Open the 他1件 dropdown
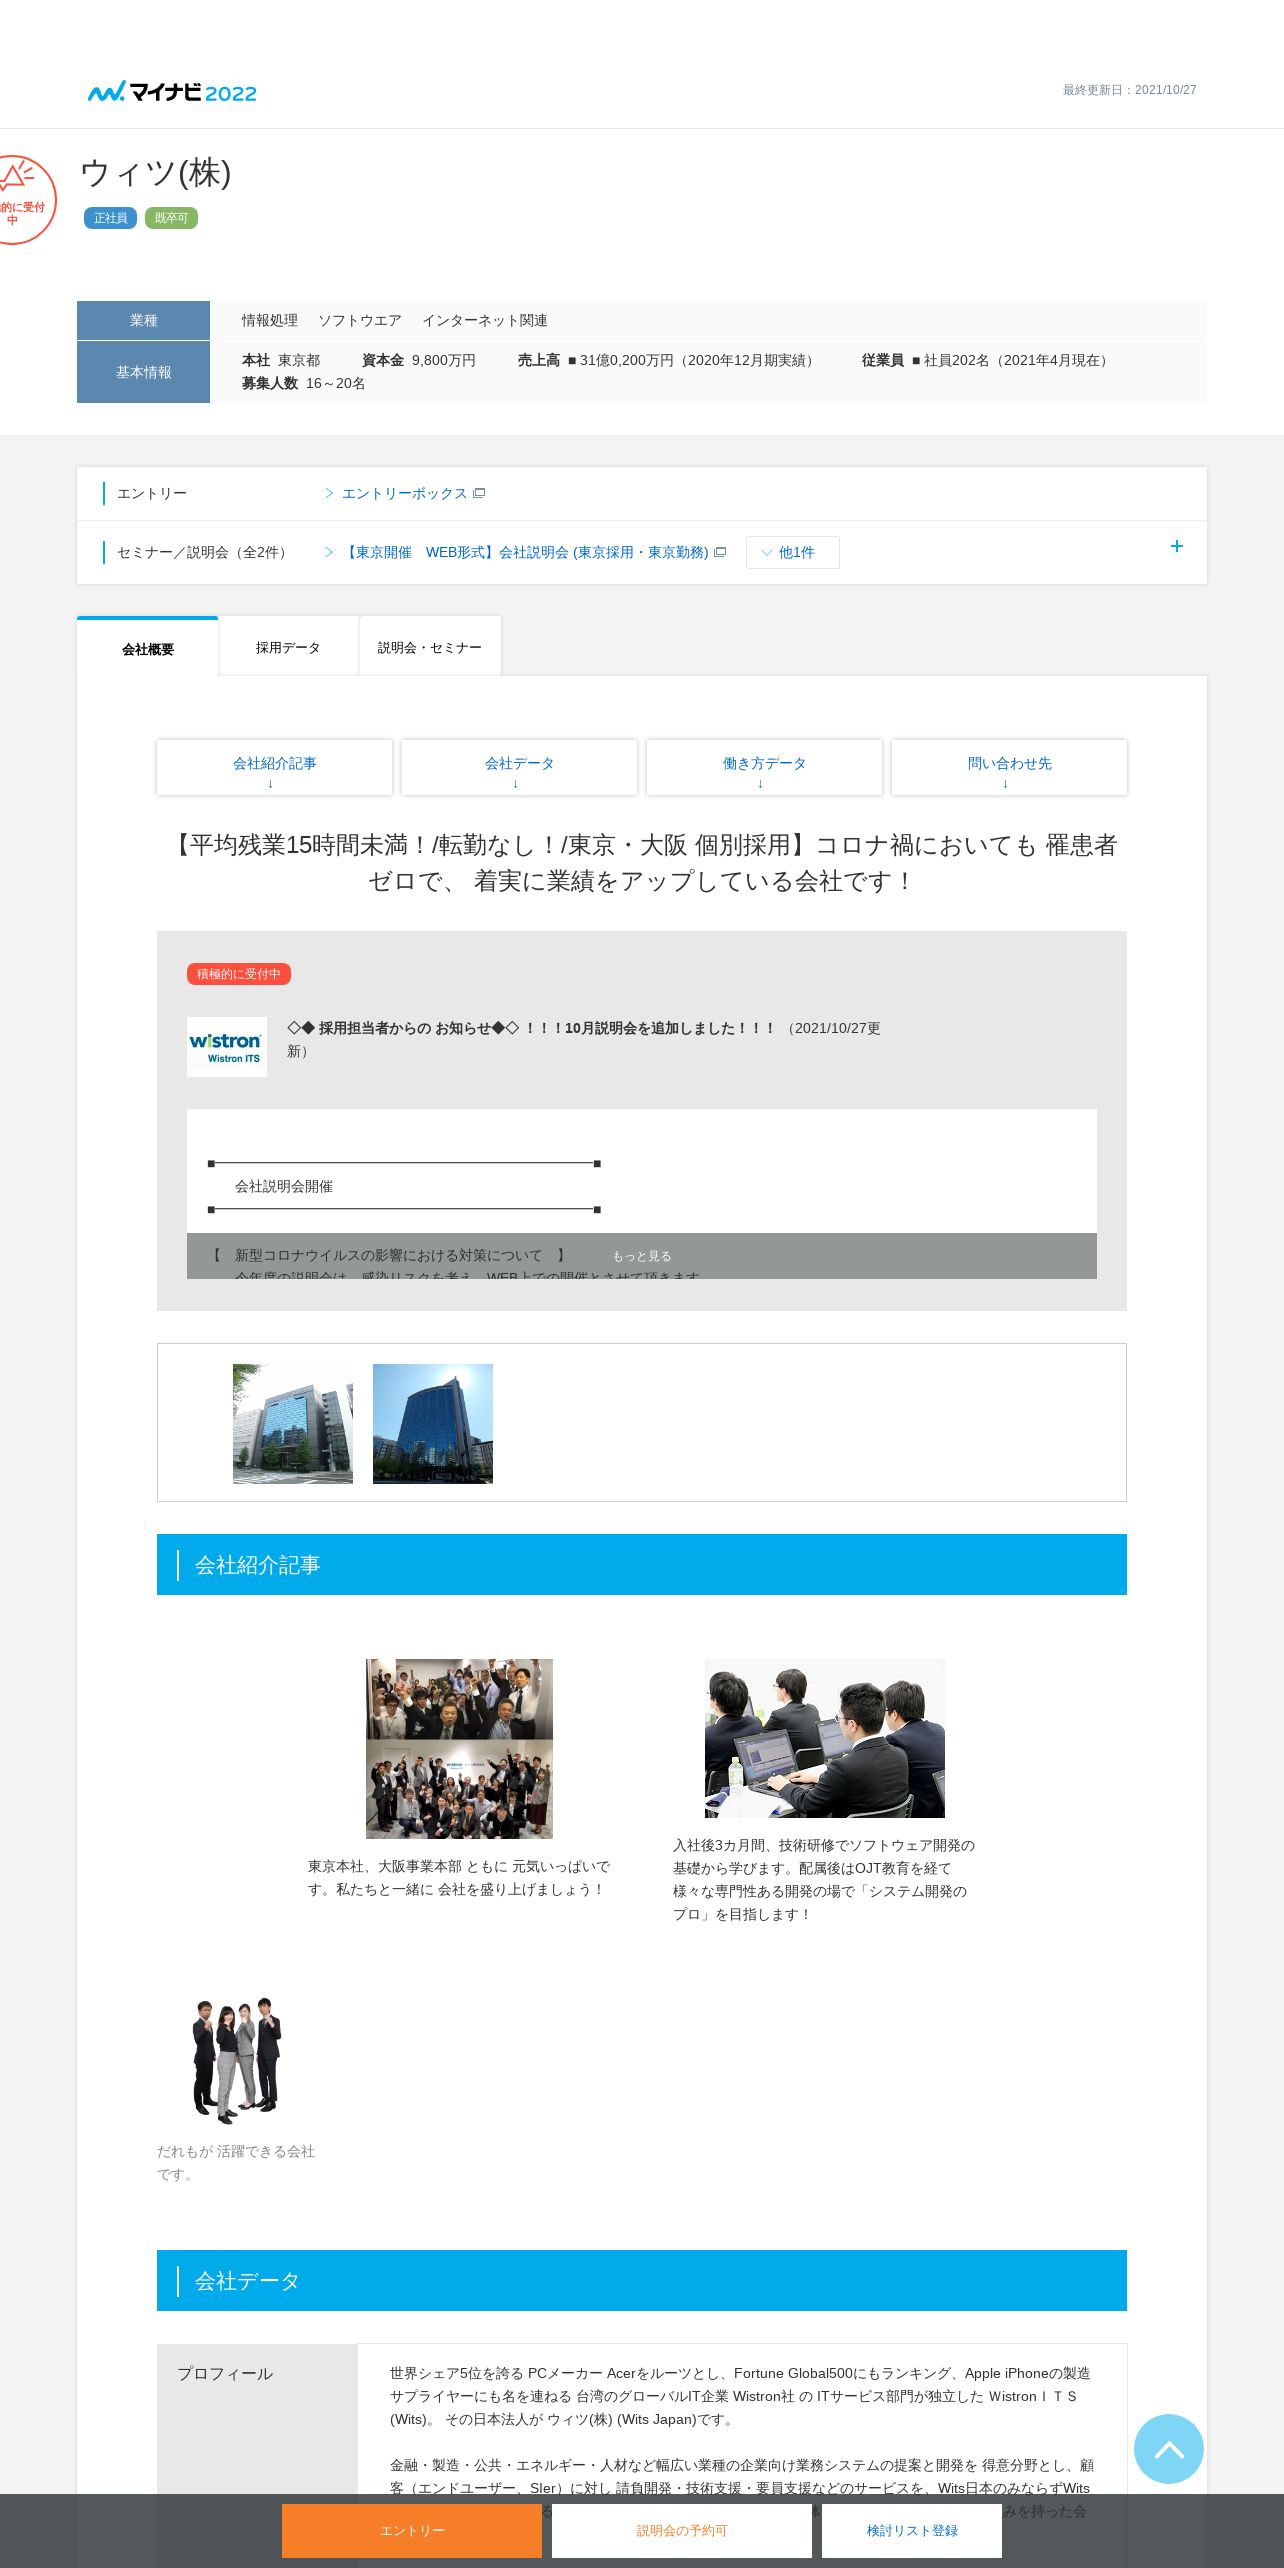 click(x=792, y=552)
